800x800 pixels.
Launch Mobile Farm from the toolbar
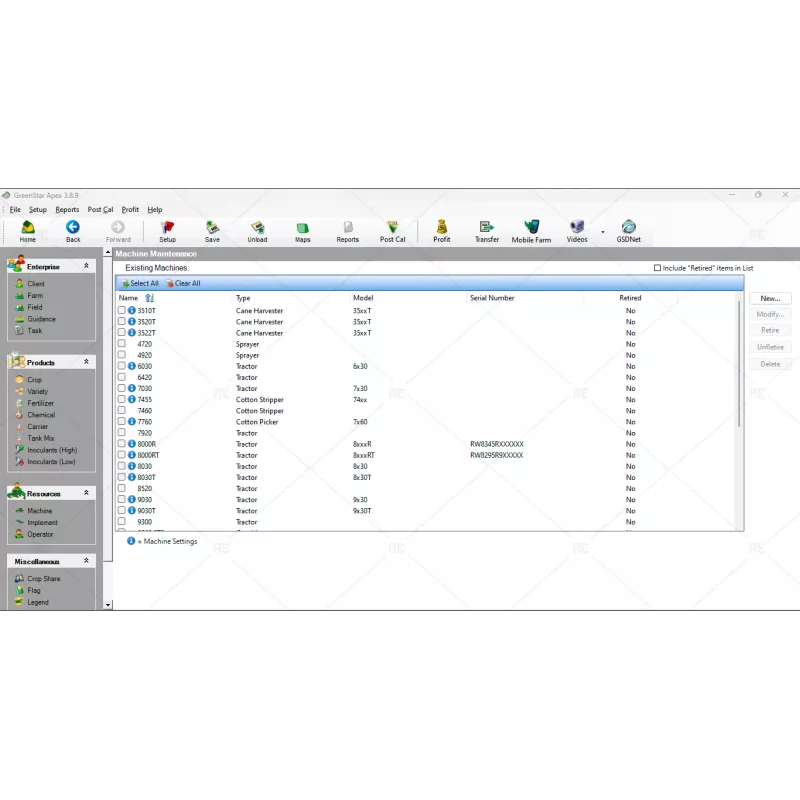tap(531, 230)
